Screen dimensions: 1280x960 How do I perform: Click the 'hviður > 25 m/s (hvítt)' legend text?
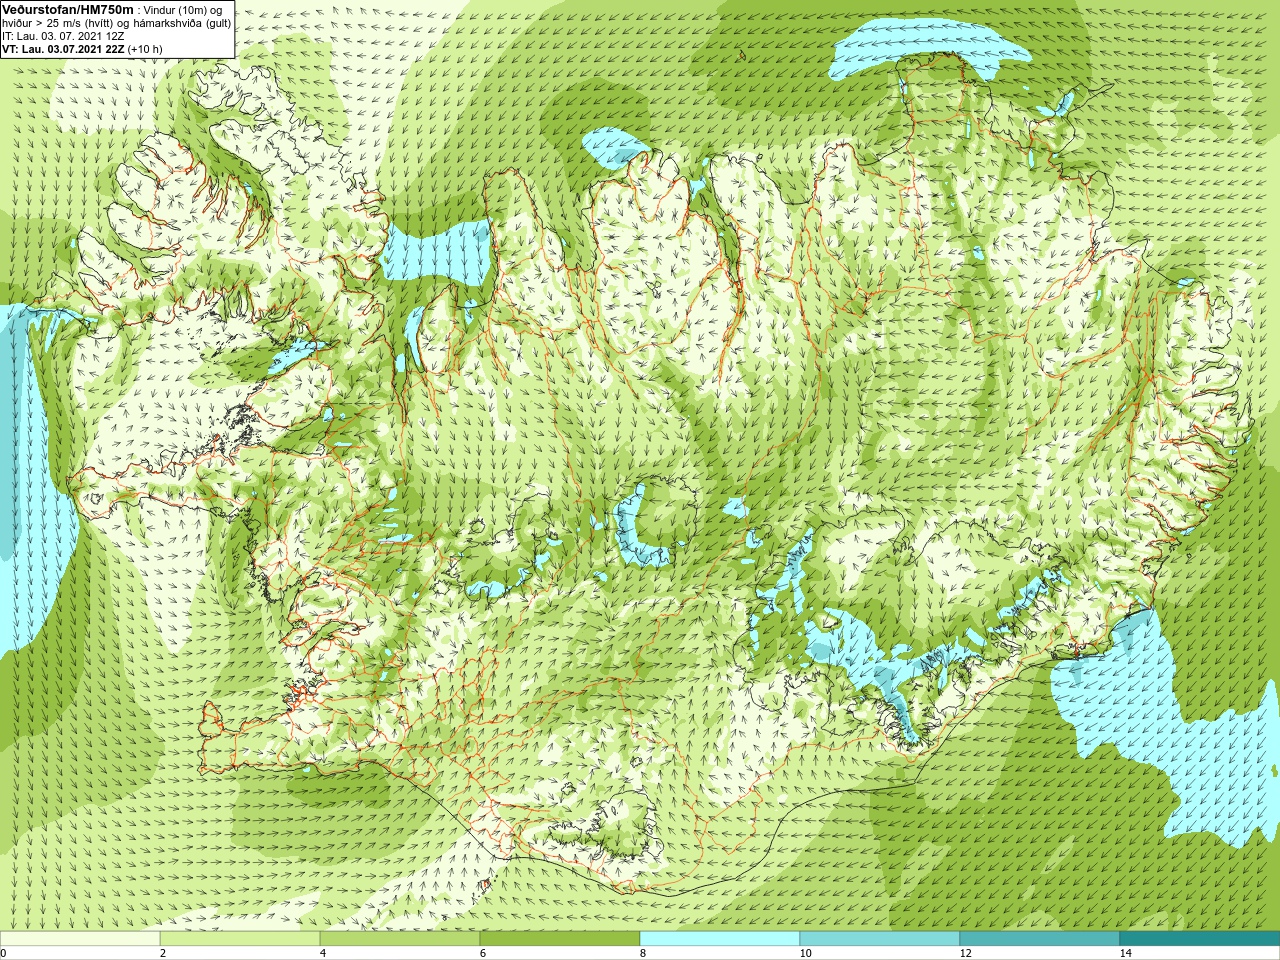click(x=59, y=23)
